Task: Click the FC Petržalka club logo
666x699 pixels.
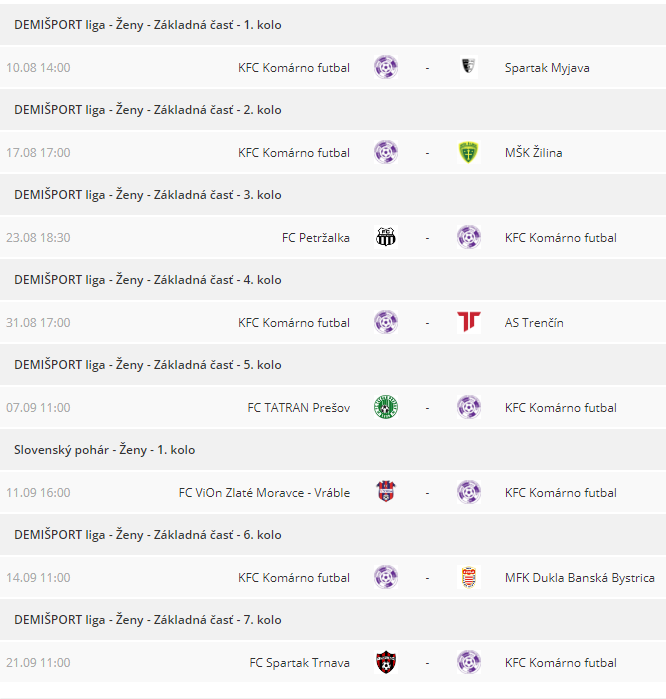Action: [386, 238]
